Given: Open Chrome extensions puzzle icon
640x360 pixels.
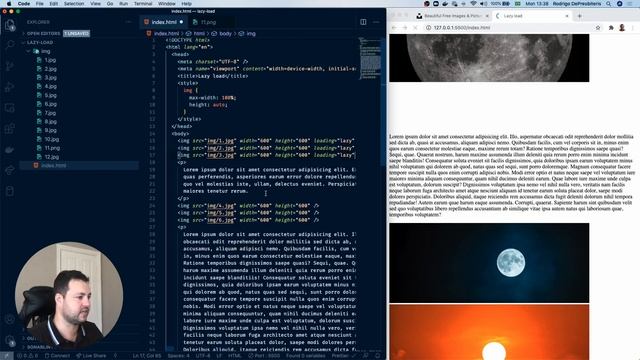Looking at the screenshot, I should 611,28.
